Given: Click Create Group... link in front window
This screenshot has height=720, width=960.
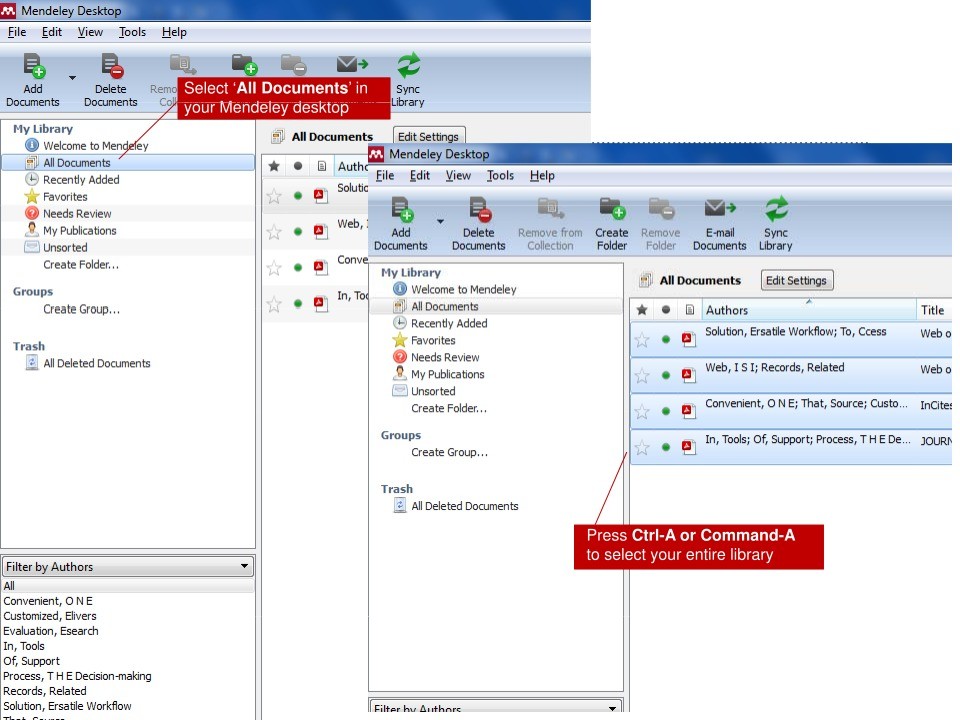Looking at the screenshot, I should [x=449, y=452].
